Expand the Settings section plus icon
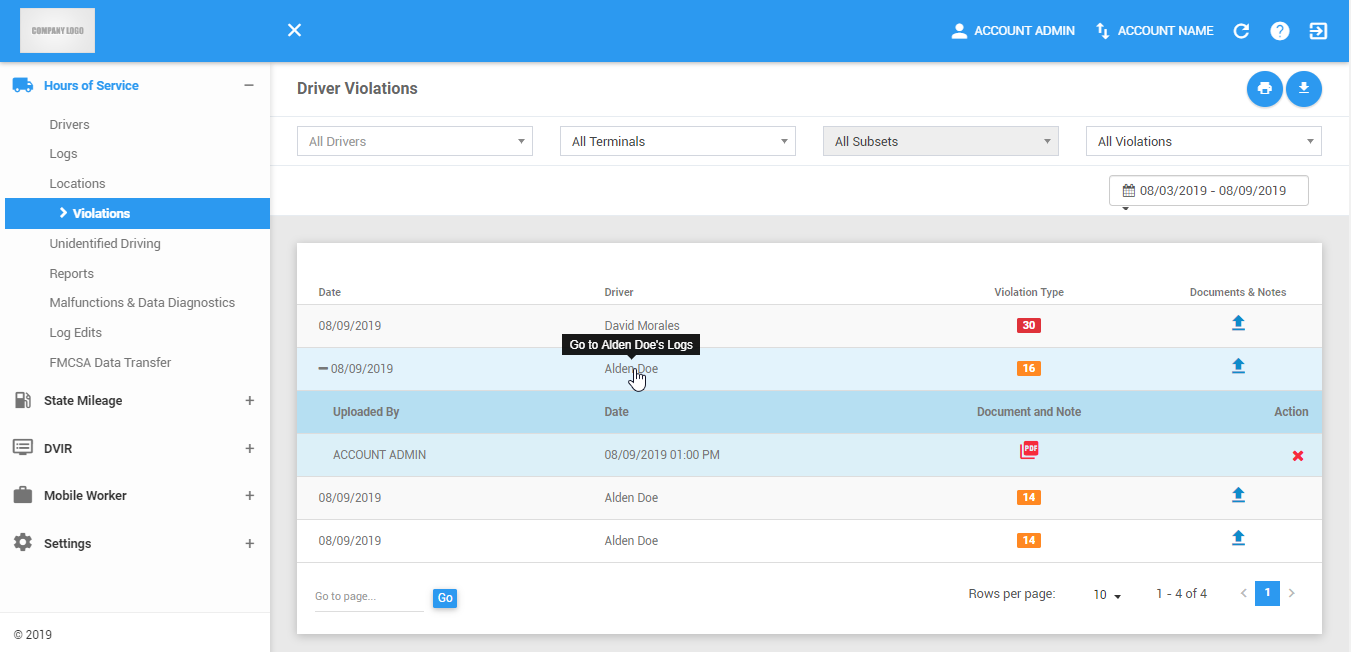 [x=250, y=544]
